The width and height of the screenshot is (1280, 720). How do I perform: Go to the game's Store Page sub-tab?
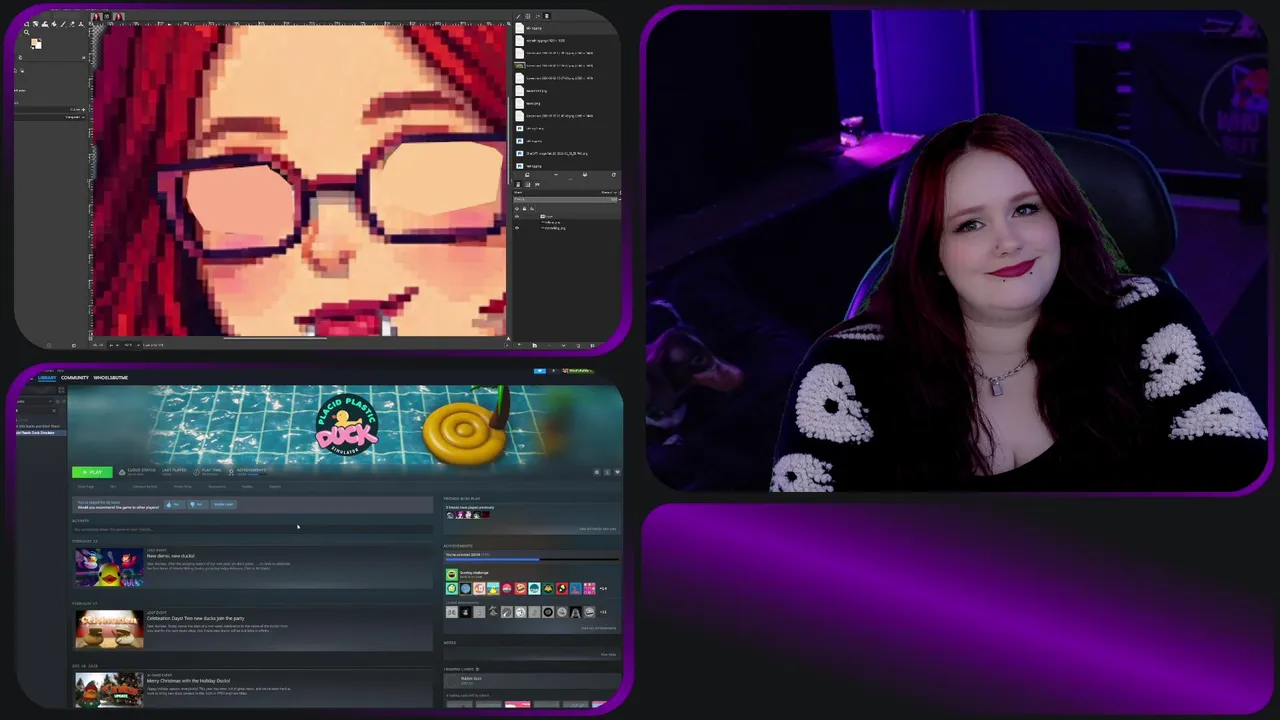tap(86, 487)
